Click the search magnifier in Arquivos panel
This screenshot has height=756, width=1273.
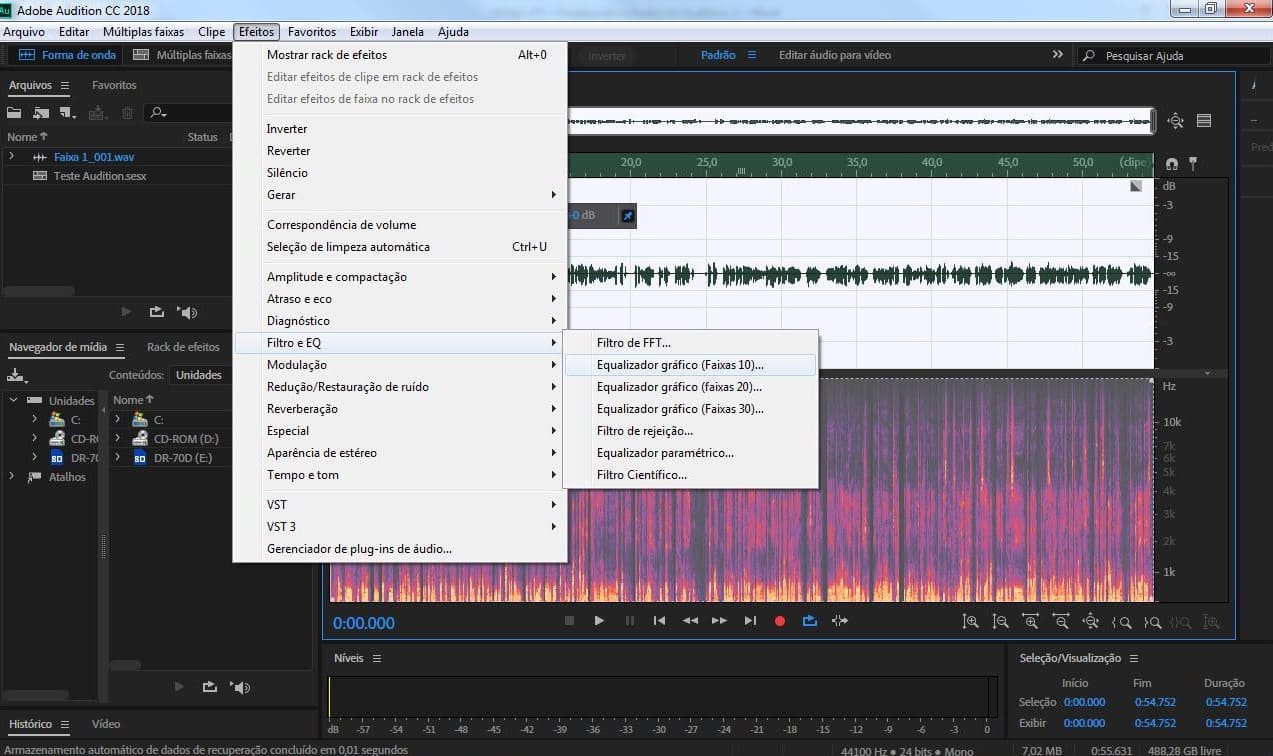tap(157, 113)
